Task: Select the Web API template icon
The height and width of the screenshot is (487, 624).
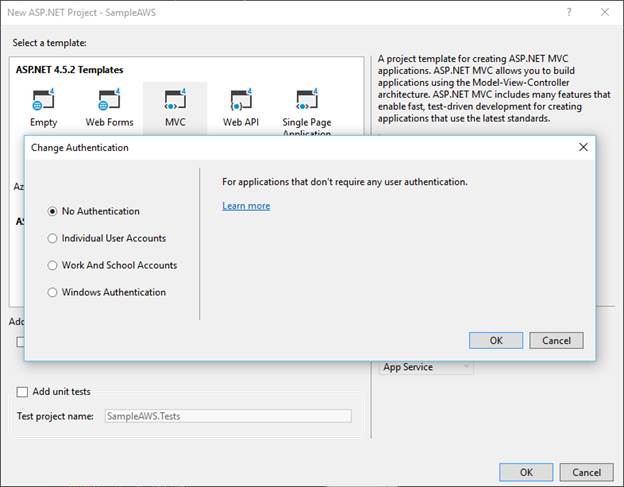Action: pyautogui.click(x=241, y=99)
